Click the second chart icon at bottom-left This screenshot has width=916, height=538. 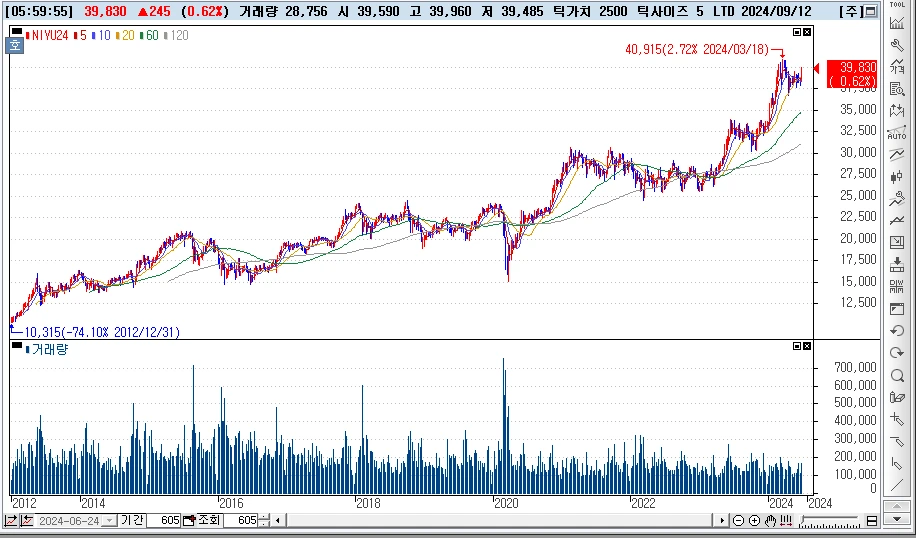point(26,520)
